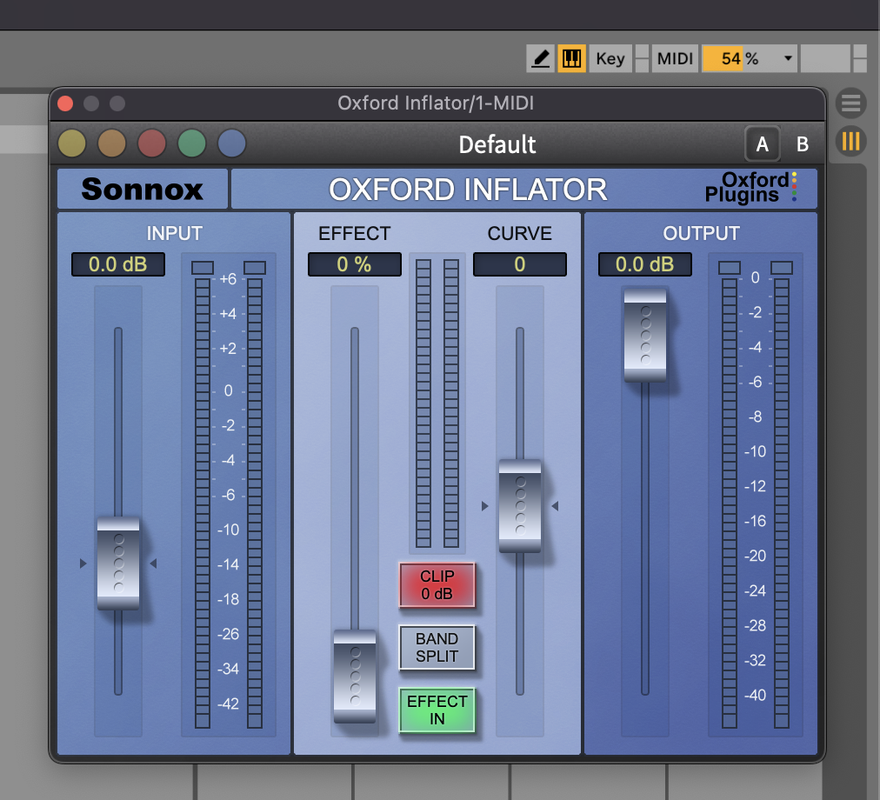Select preset slot B
880x800 pixels.
click(803, 144)
